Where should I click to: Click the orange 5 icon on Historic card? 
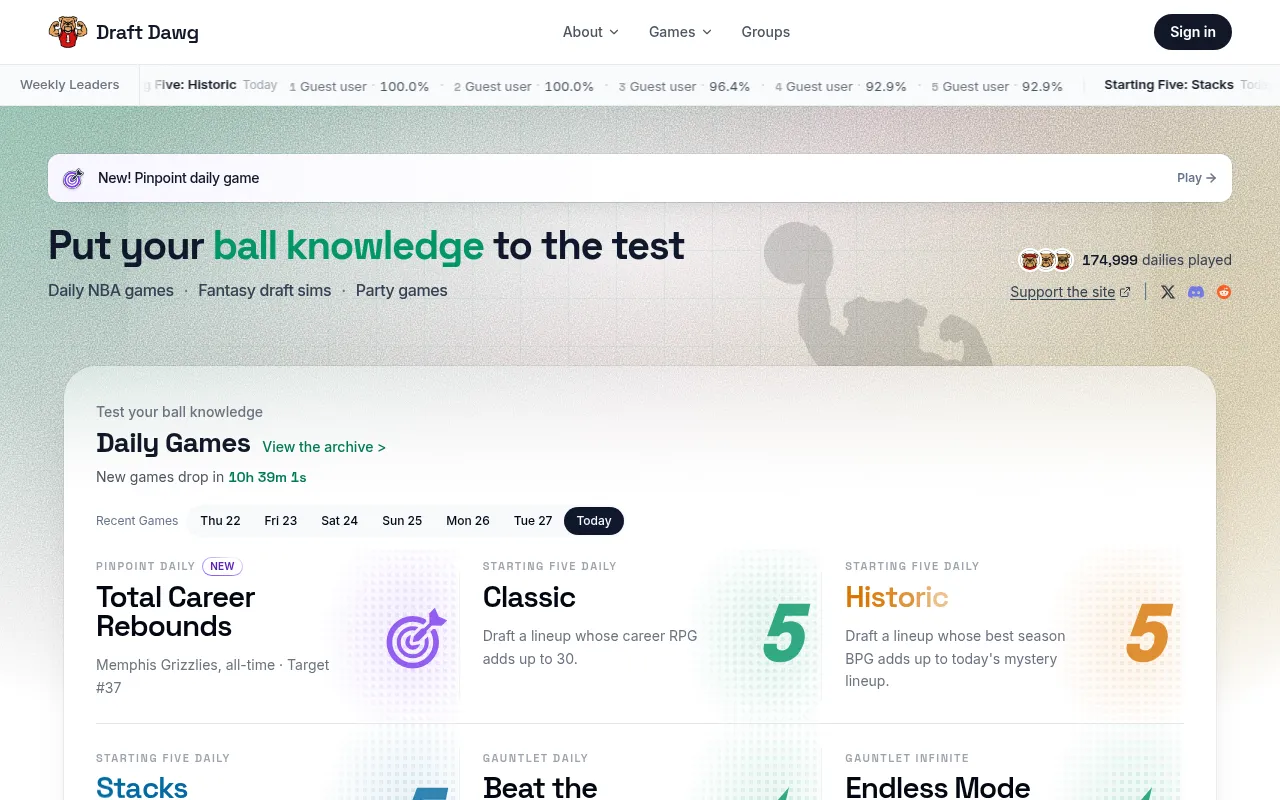(1148, 634)
